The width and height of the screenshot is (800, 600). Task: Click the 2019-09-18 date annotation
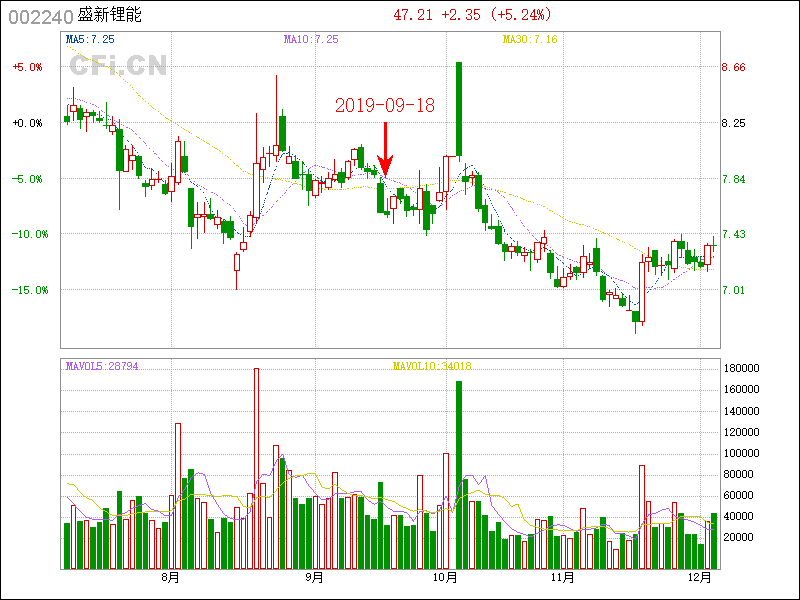coord(384,105)
